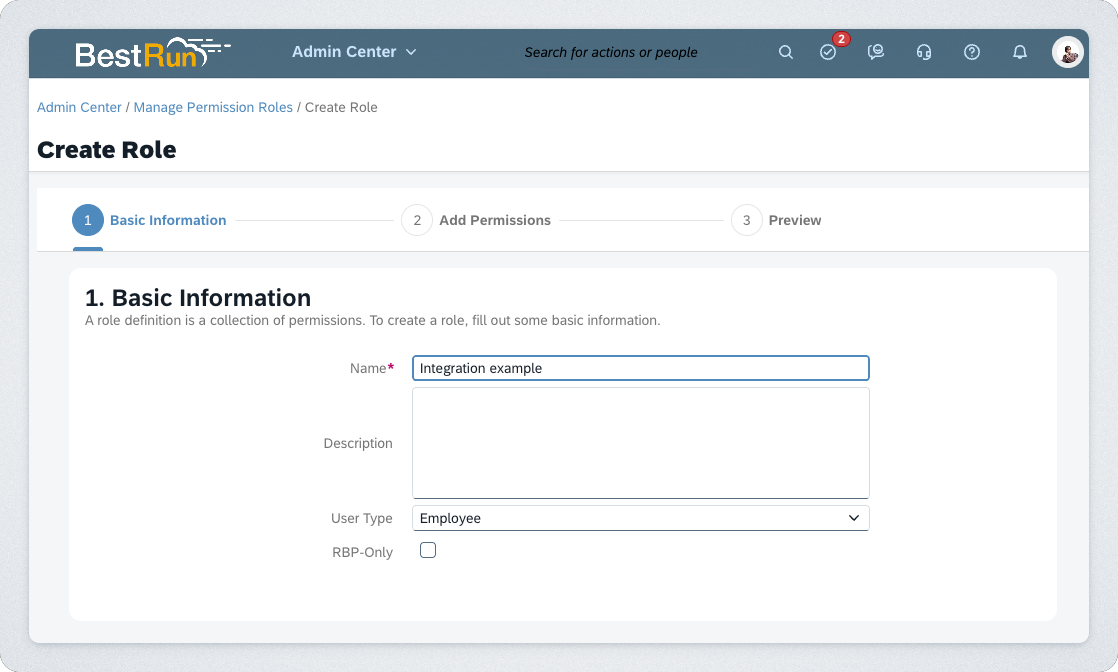1118x672 pixels.
Task: Click into the Description text area
Action: click(x=640, y=442)
